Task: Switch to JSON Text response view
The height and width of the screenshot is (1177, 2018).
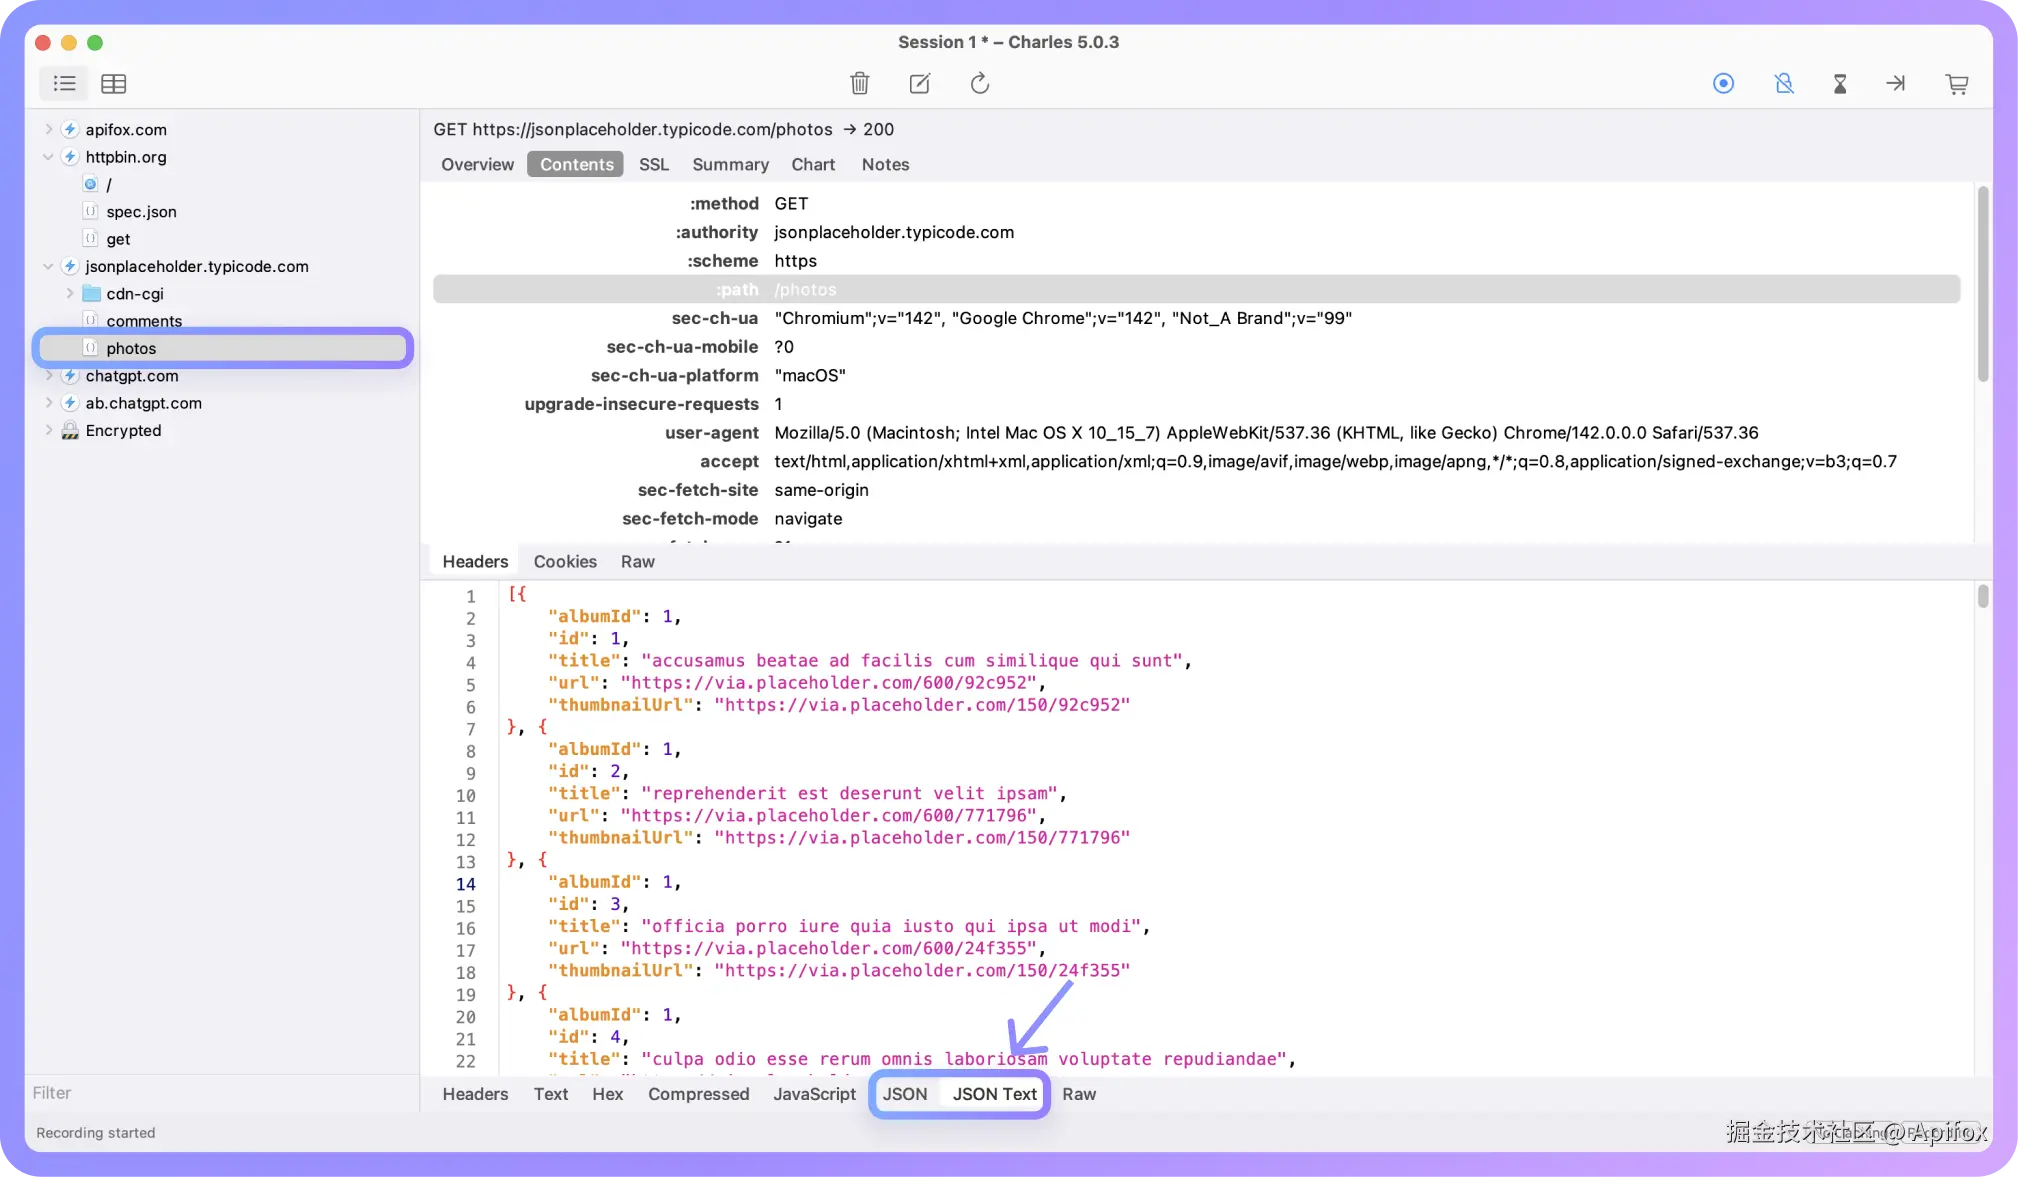Action: (x=994, y=1094)
